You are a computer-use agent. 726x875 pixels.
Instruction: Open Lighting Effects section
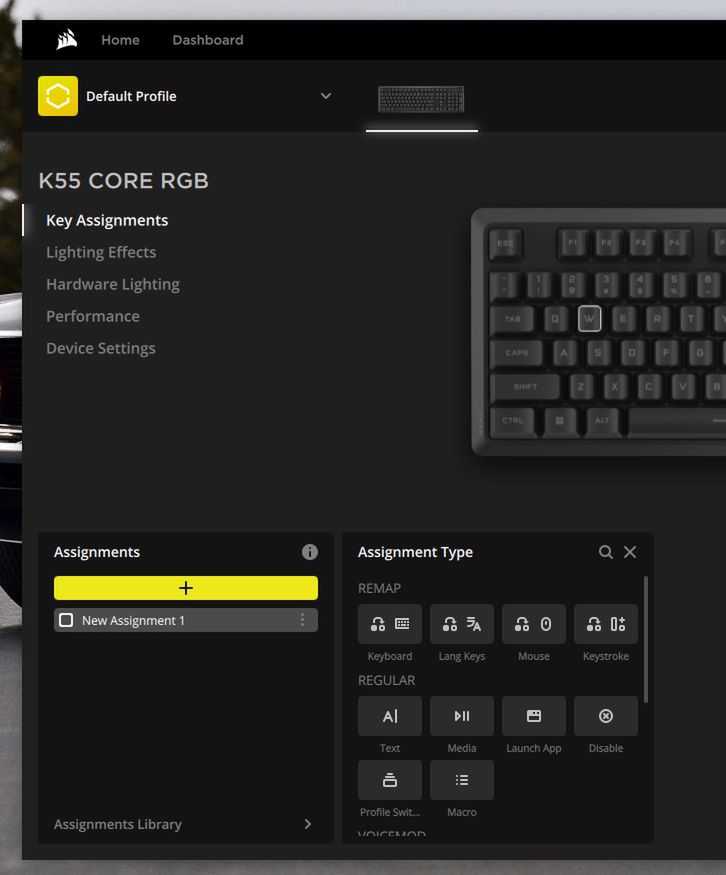click(101, 252)
